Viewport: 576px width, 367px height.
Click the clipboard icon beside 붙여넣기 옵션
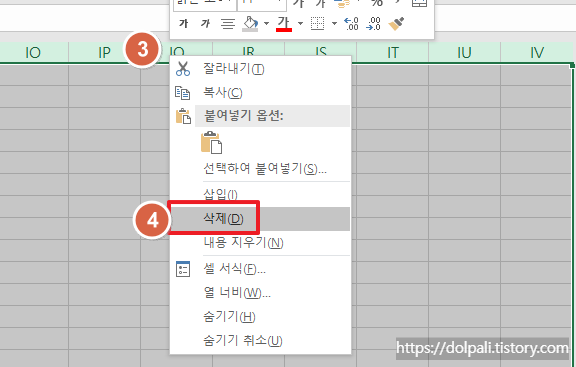pyautogui.click(x=183, y=116)
